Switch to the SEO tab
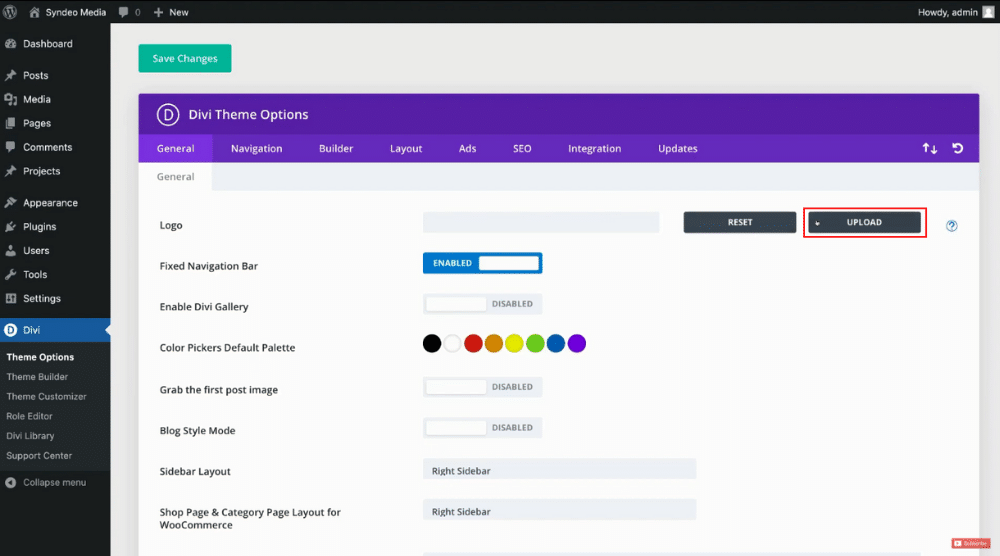The height and width of the screenshot is (556, 1000). 522,149
